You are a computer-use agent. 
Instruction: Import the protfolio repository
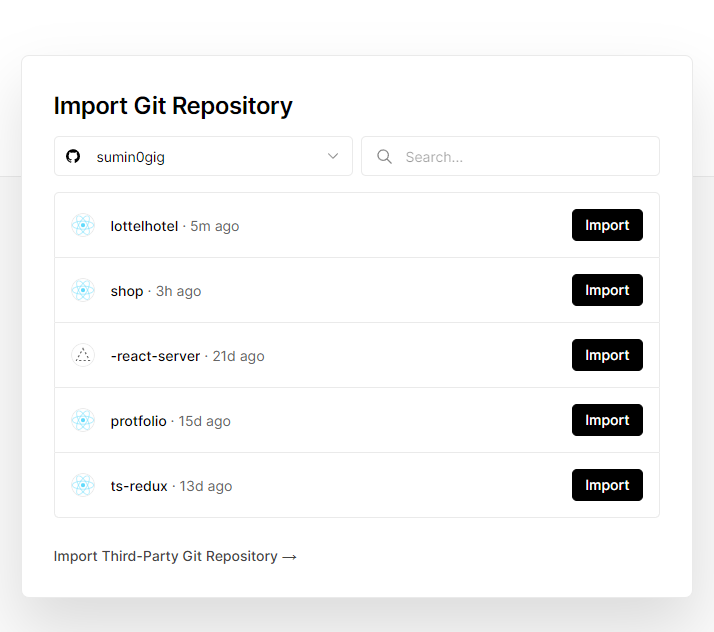coord(607,420)
